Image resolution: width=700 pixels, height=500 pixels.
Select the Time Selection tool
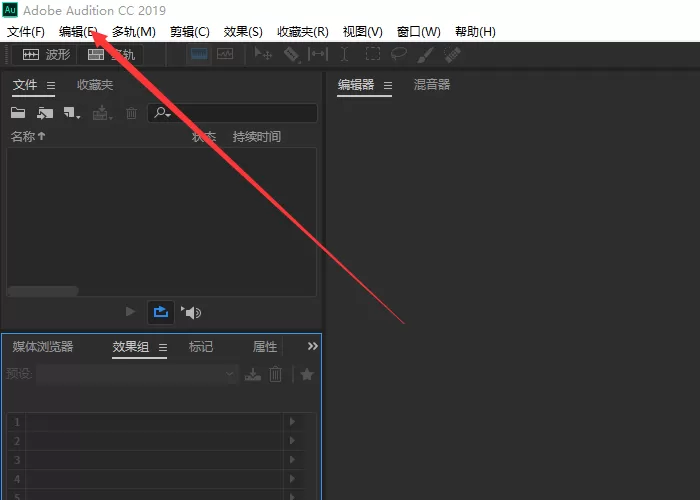pyautogui.click(x=344, y=54)
